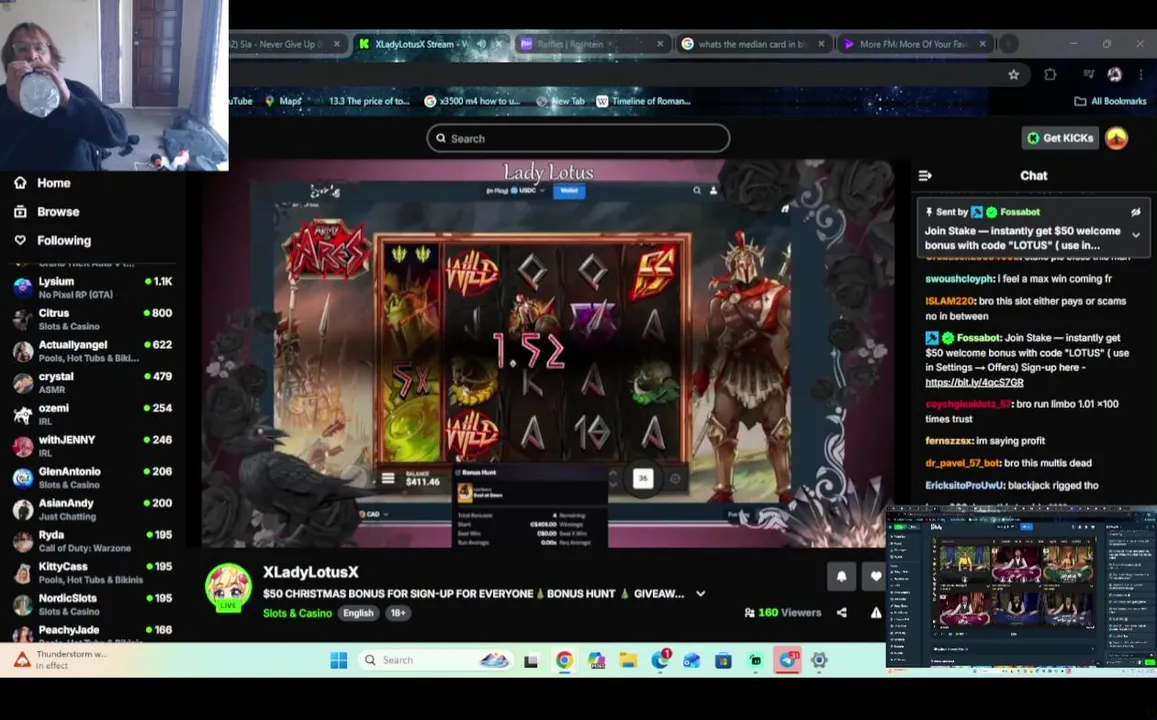Focus the Kick search field
The width and height of the screenshot is (1157, 720).
click(578, 138)
